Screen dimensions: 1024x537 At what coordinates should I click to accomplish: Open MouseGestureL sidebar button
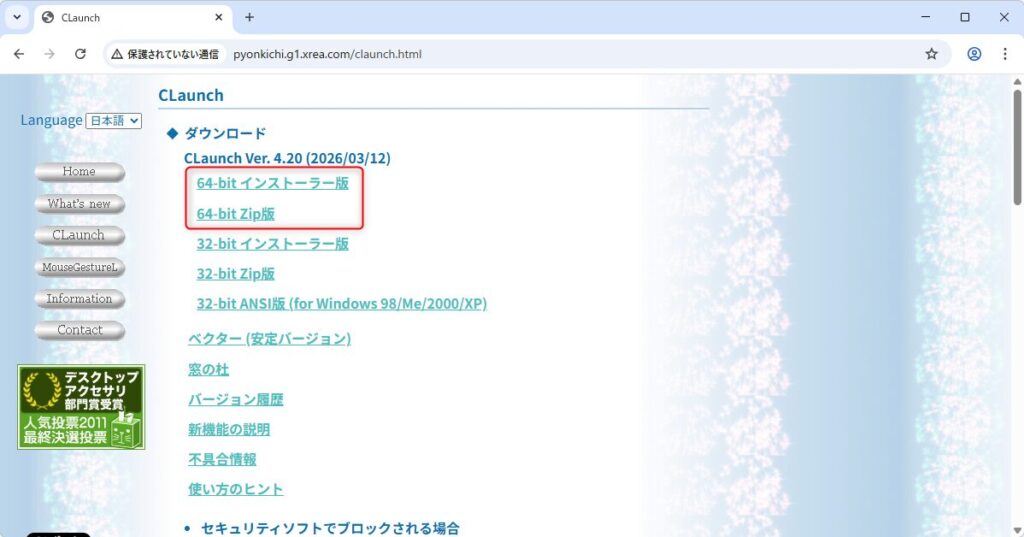(x=79, y=267)
